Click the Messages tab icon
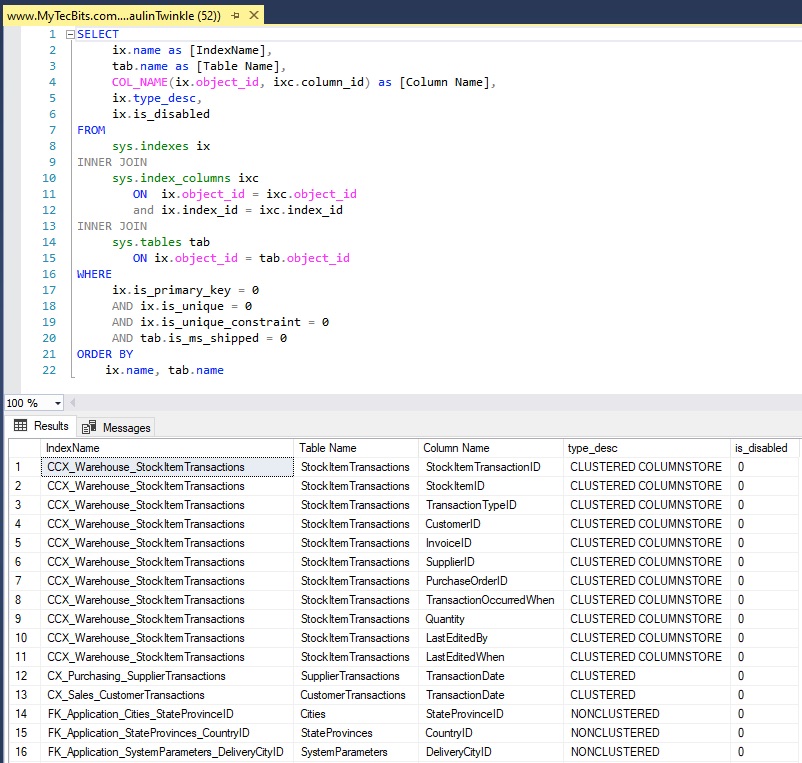The width and height of the screenshot is (802, 763). click(x=88, y=427)
